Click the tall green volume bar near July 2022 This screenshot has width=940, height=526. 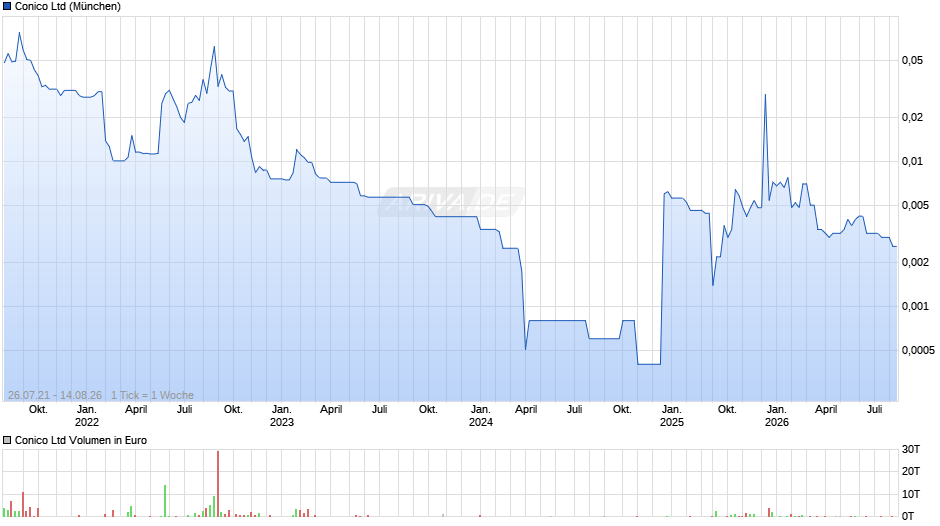point(165,501)
